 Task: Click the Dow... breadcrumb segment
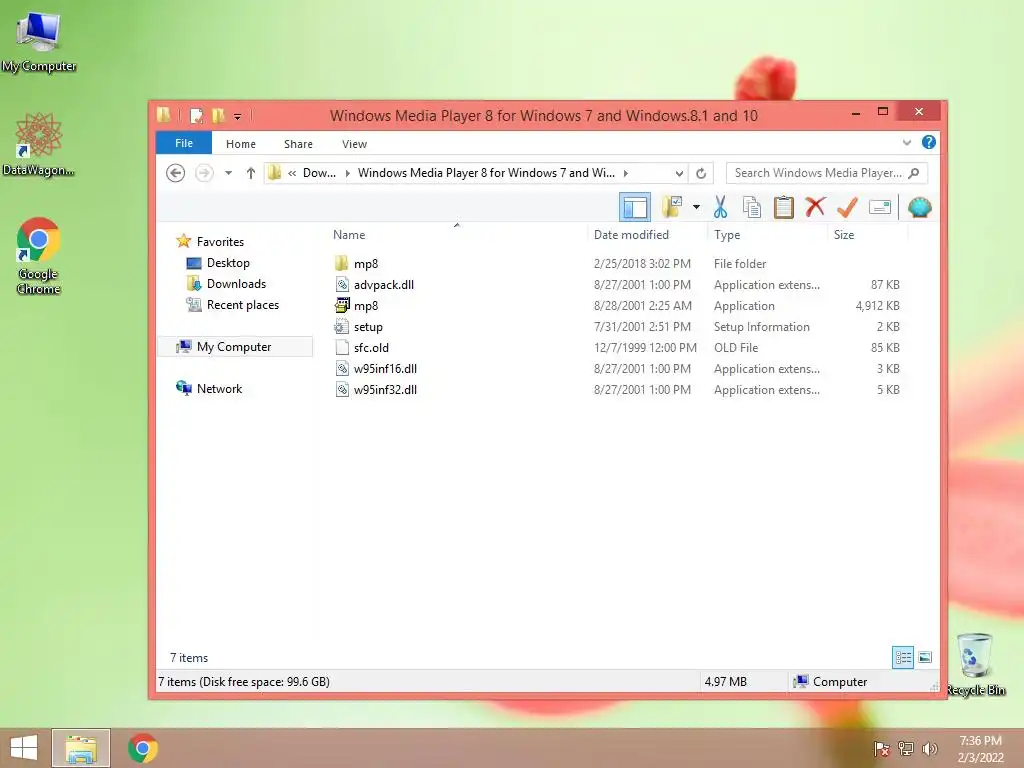pos(319,173)
